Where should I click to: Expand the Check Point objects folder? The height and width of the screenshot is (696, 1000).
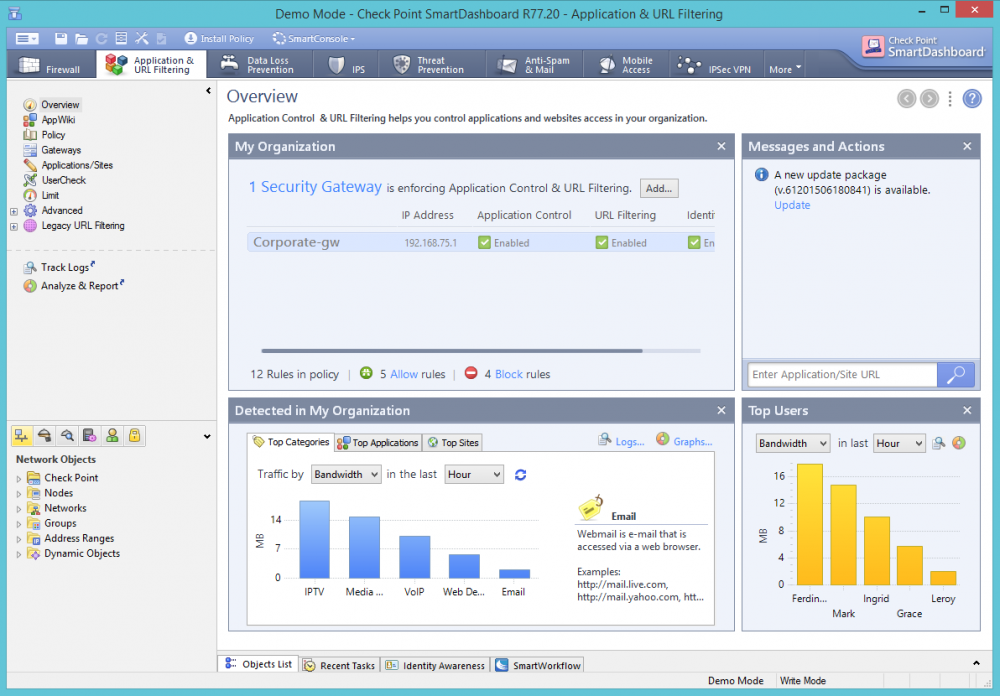point(18,478)
